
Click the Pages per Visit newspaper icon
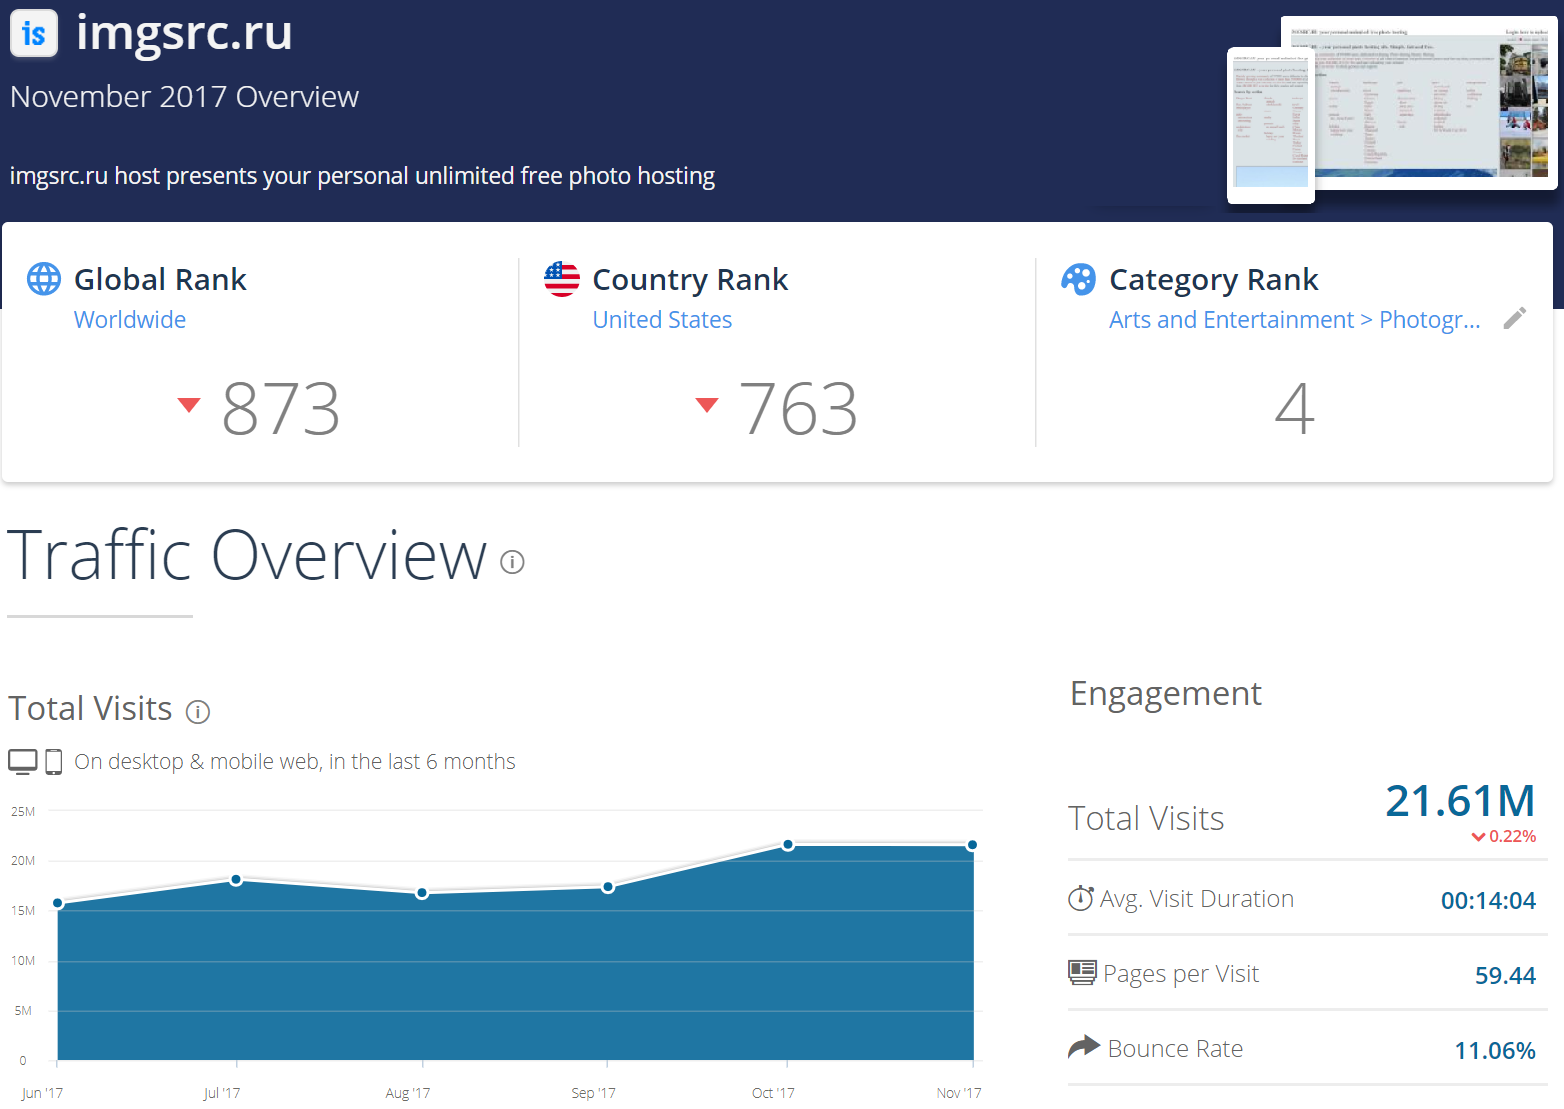1082,972
